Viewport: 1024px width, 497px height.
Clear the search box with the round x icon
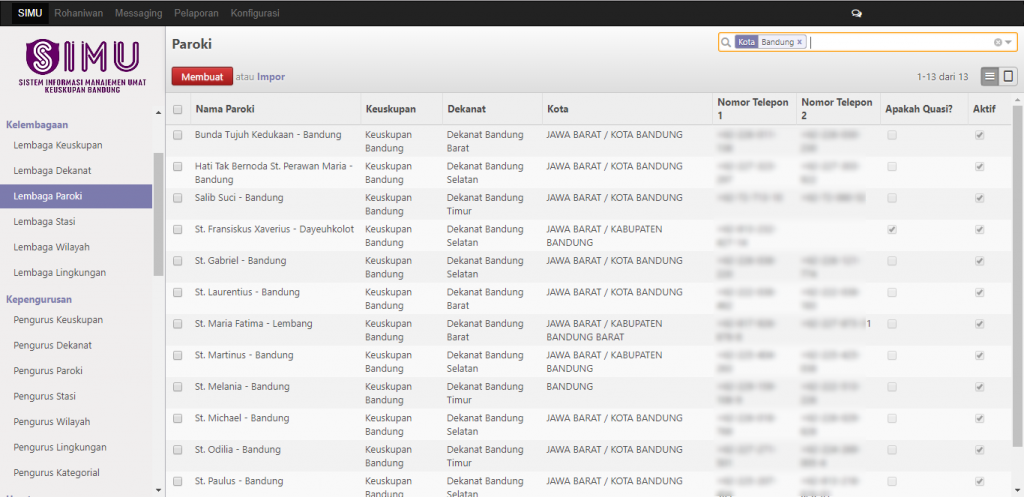point(997,42)
